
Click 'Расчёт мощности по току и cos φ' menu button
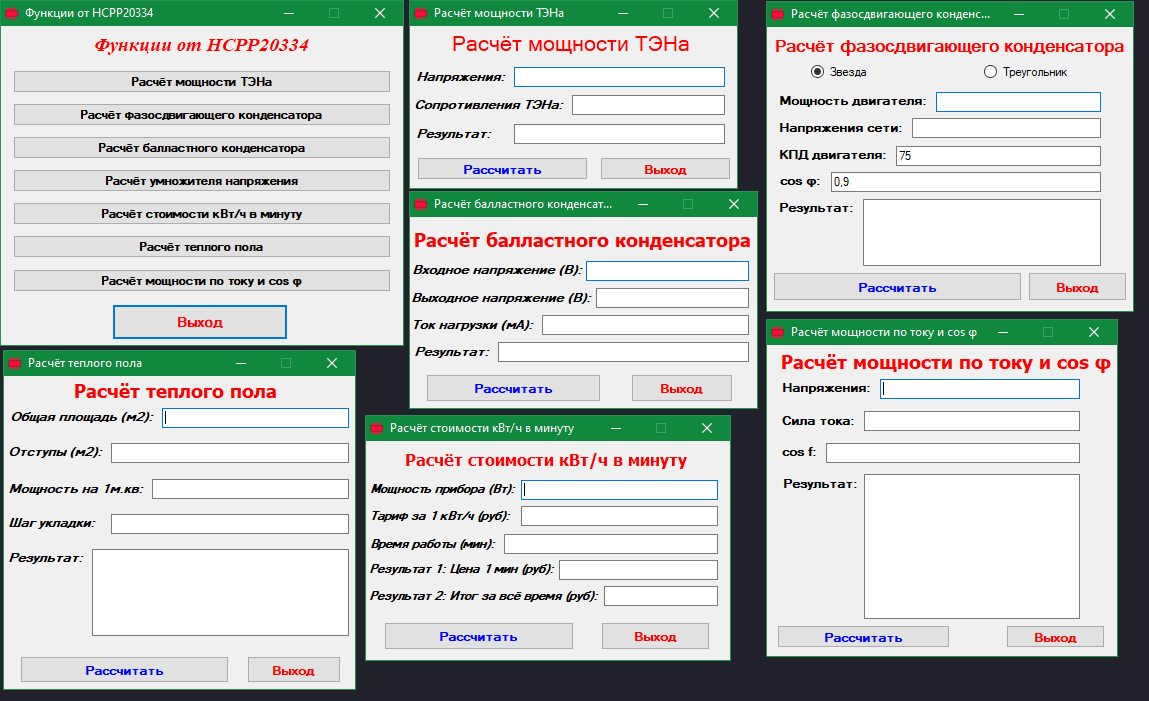pyautogui.click(x=201, y=281)
